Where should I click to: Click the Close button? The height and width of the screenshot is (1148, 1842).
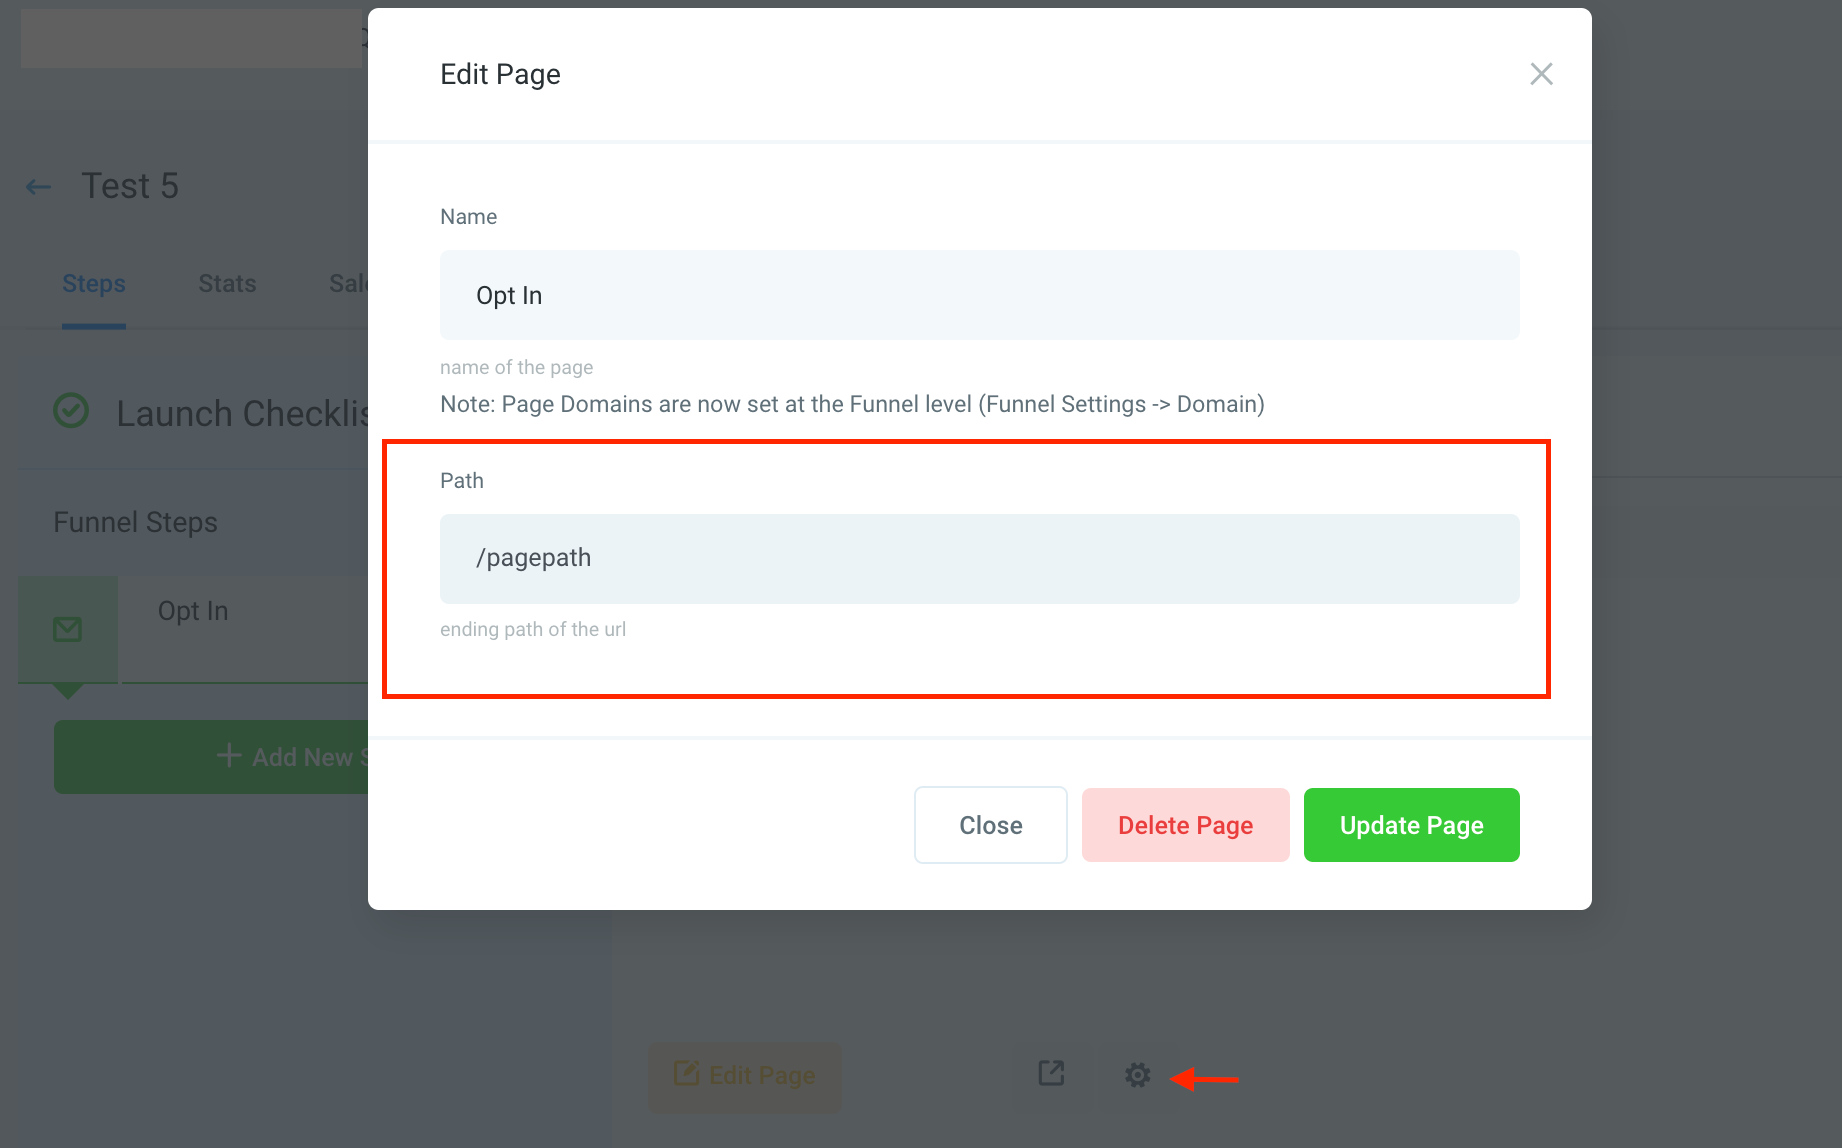tap(990, 825)
